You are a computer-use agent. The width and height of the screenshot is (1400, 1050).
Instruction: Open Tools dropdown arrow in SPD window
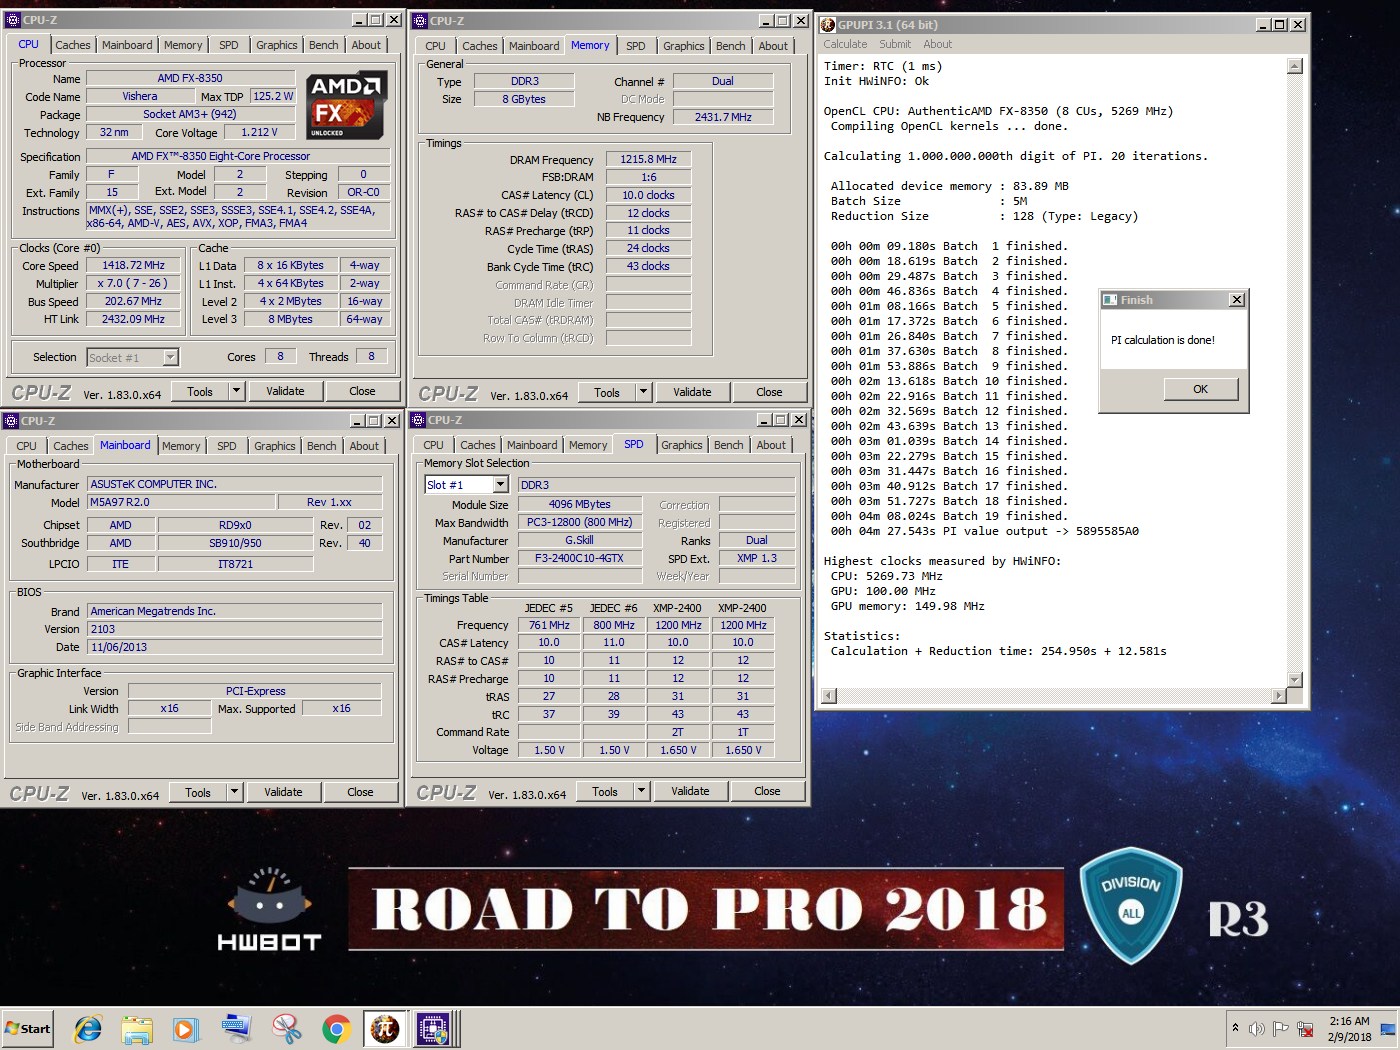641,791
